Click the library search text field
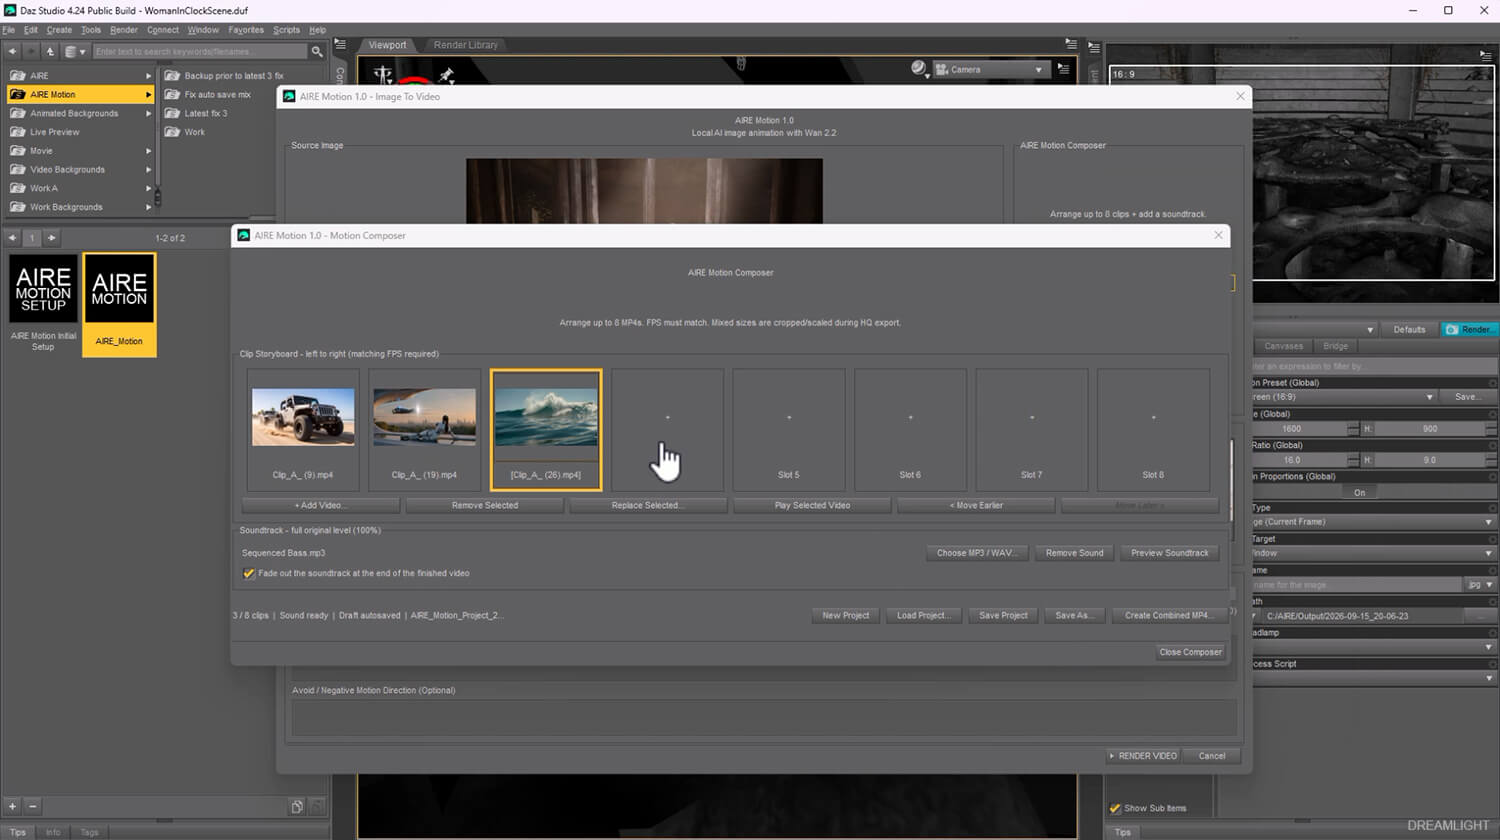Screen dimensions: 1500x840 pyautogui.click(x=200, y=51)
